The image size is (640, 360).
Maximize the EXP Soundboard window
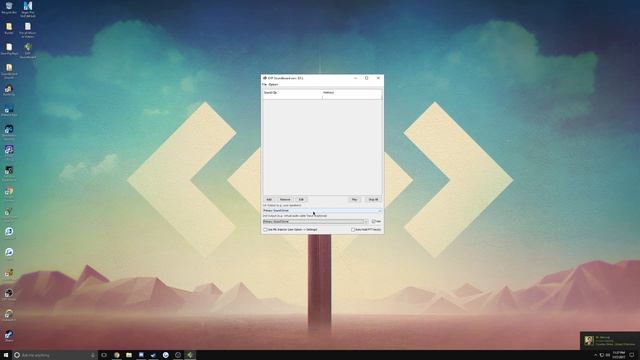pyautogui.click(x=367, y=78)
